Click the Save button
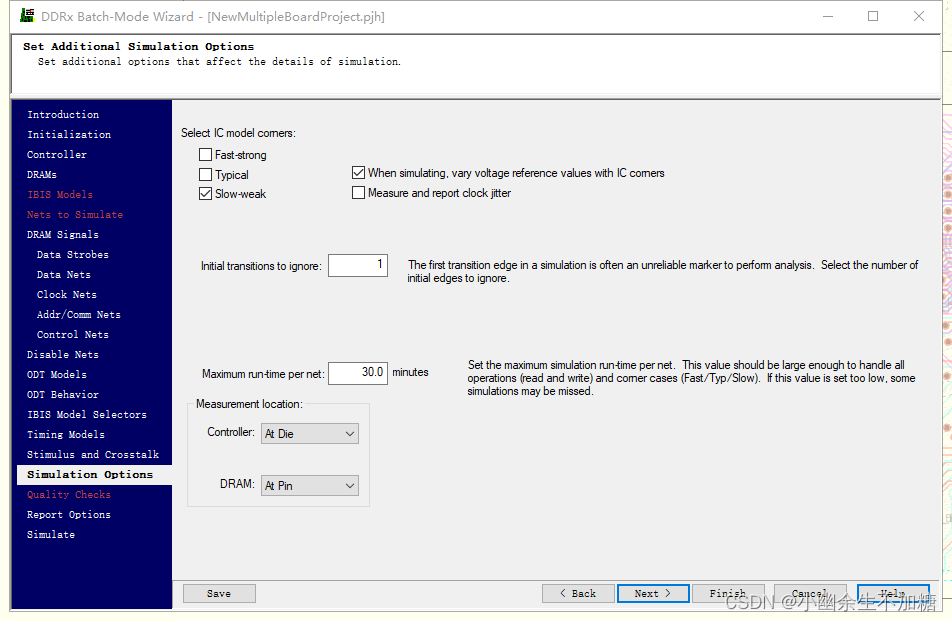 (x=219, y=594)
